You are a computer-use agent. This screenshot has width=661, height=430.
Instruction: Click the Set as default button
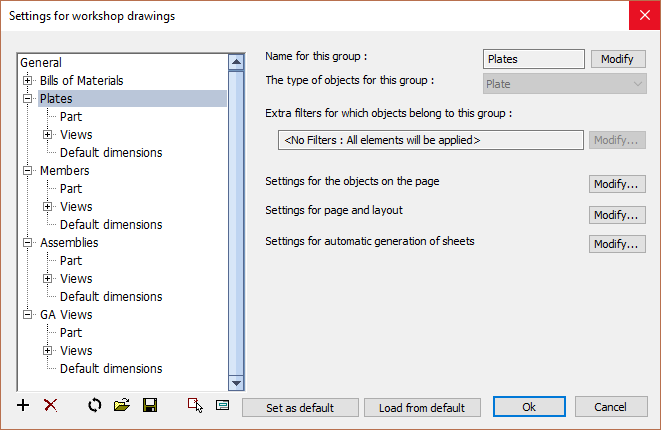click(x=300, y=408)
